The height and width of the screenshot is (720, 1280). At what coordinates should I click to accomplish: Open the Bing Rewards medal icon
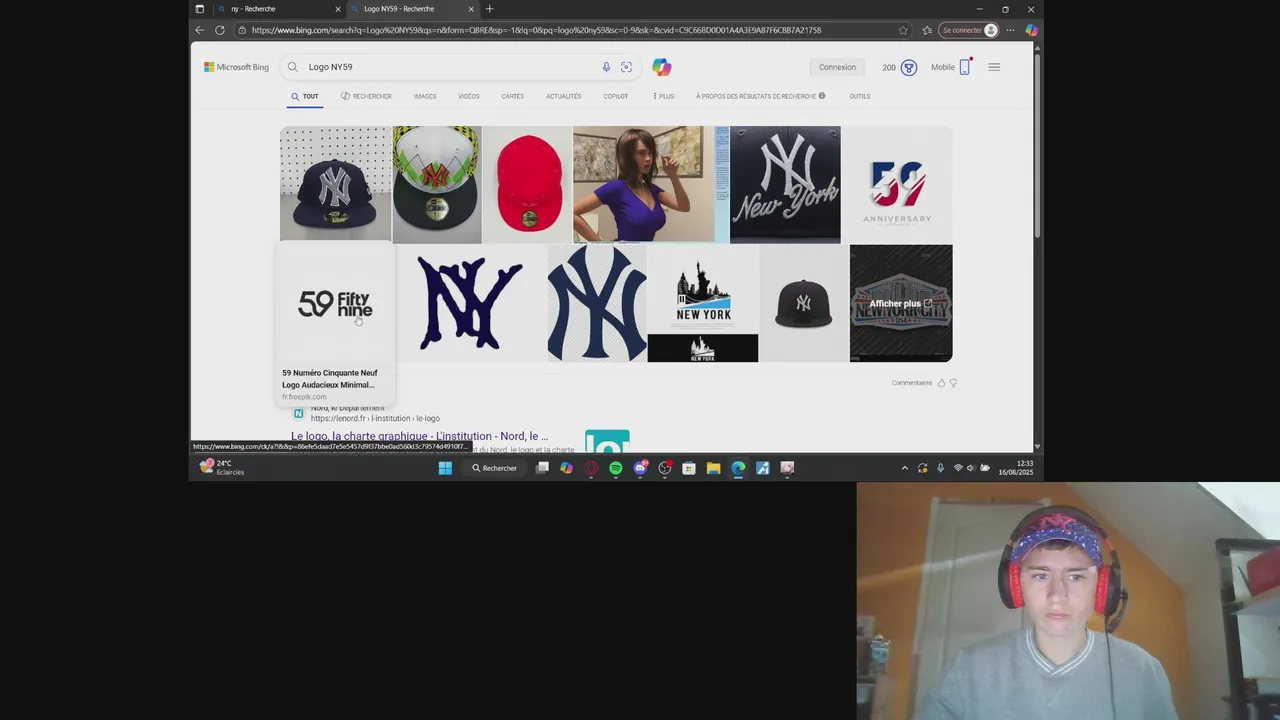908,67
